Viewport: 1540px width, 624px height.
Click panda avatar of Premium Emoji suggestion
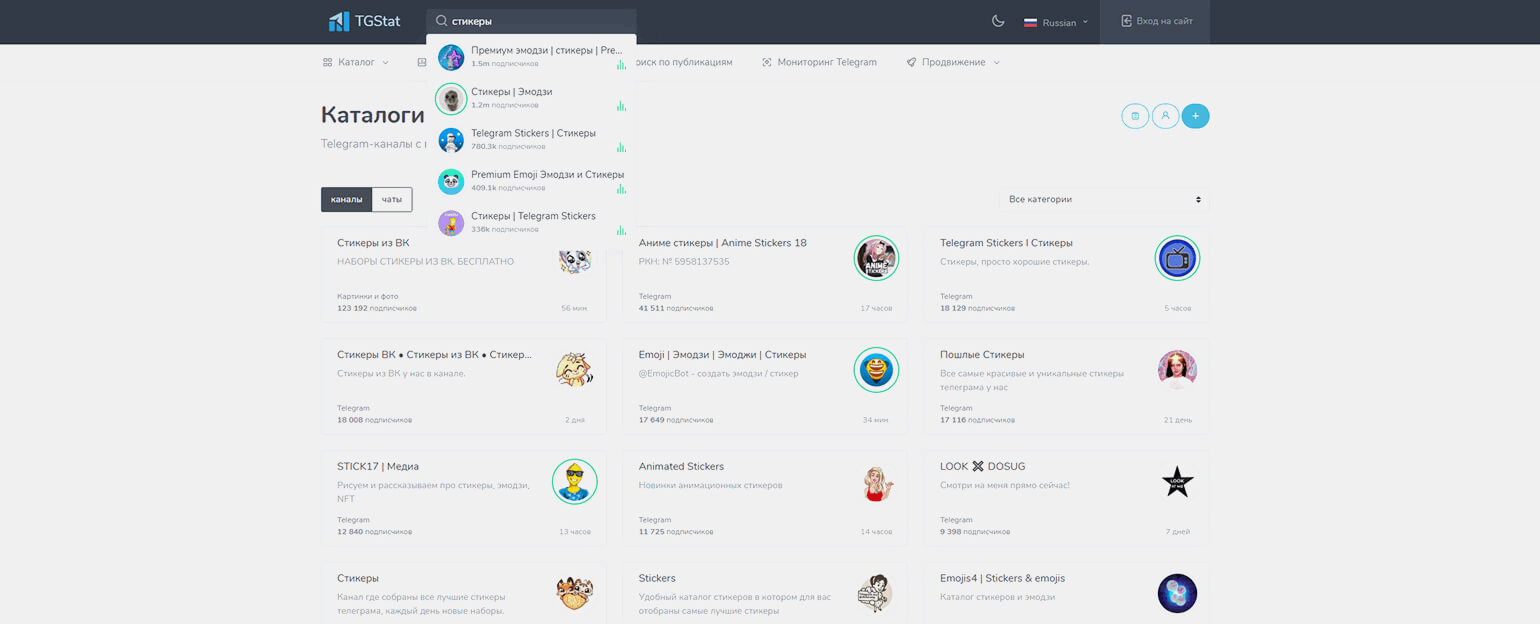[x=451, y=181]
